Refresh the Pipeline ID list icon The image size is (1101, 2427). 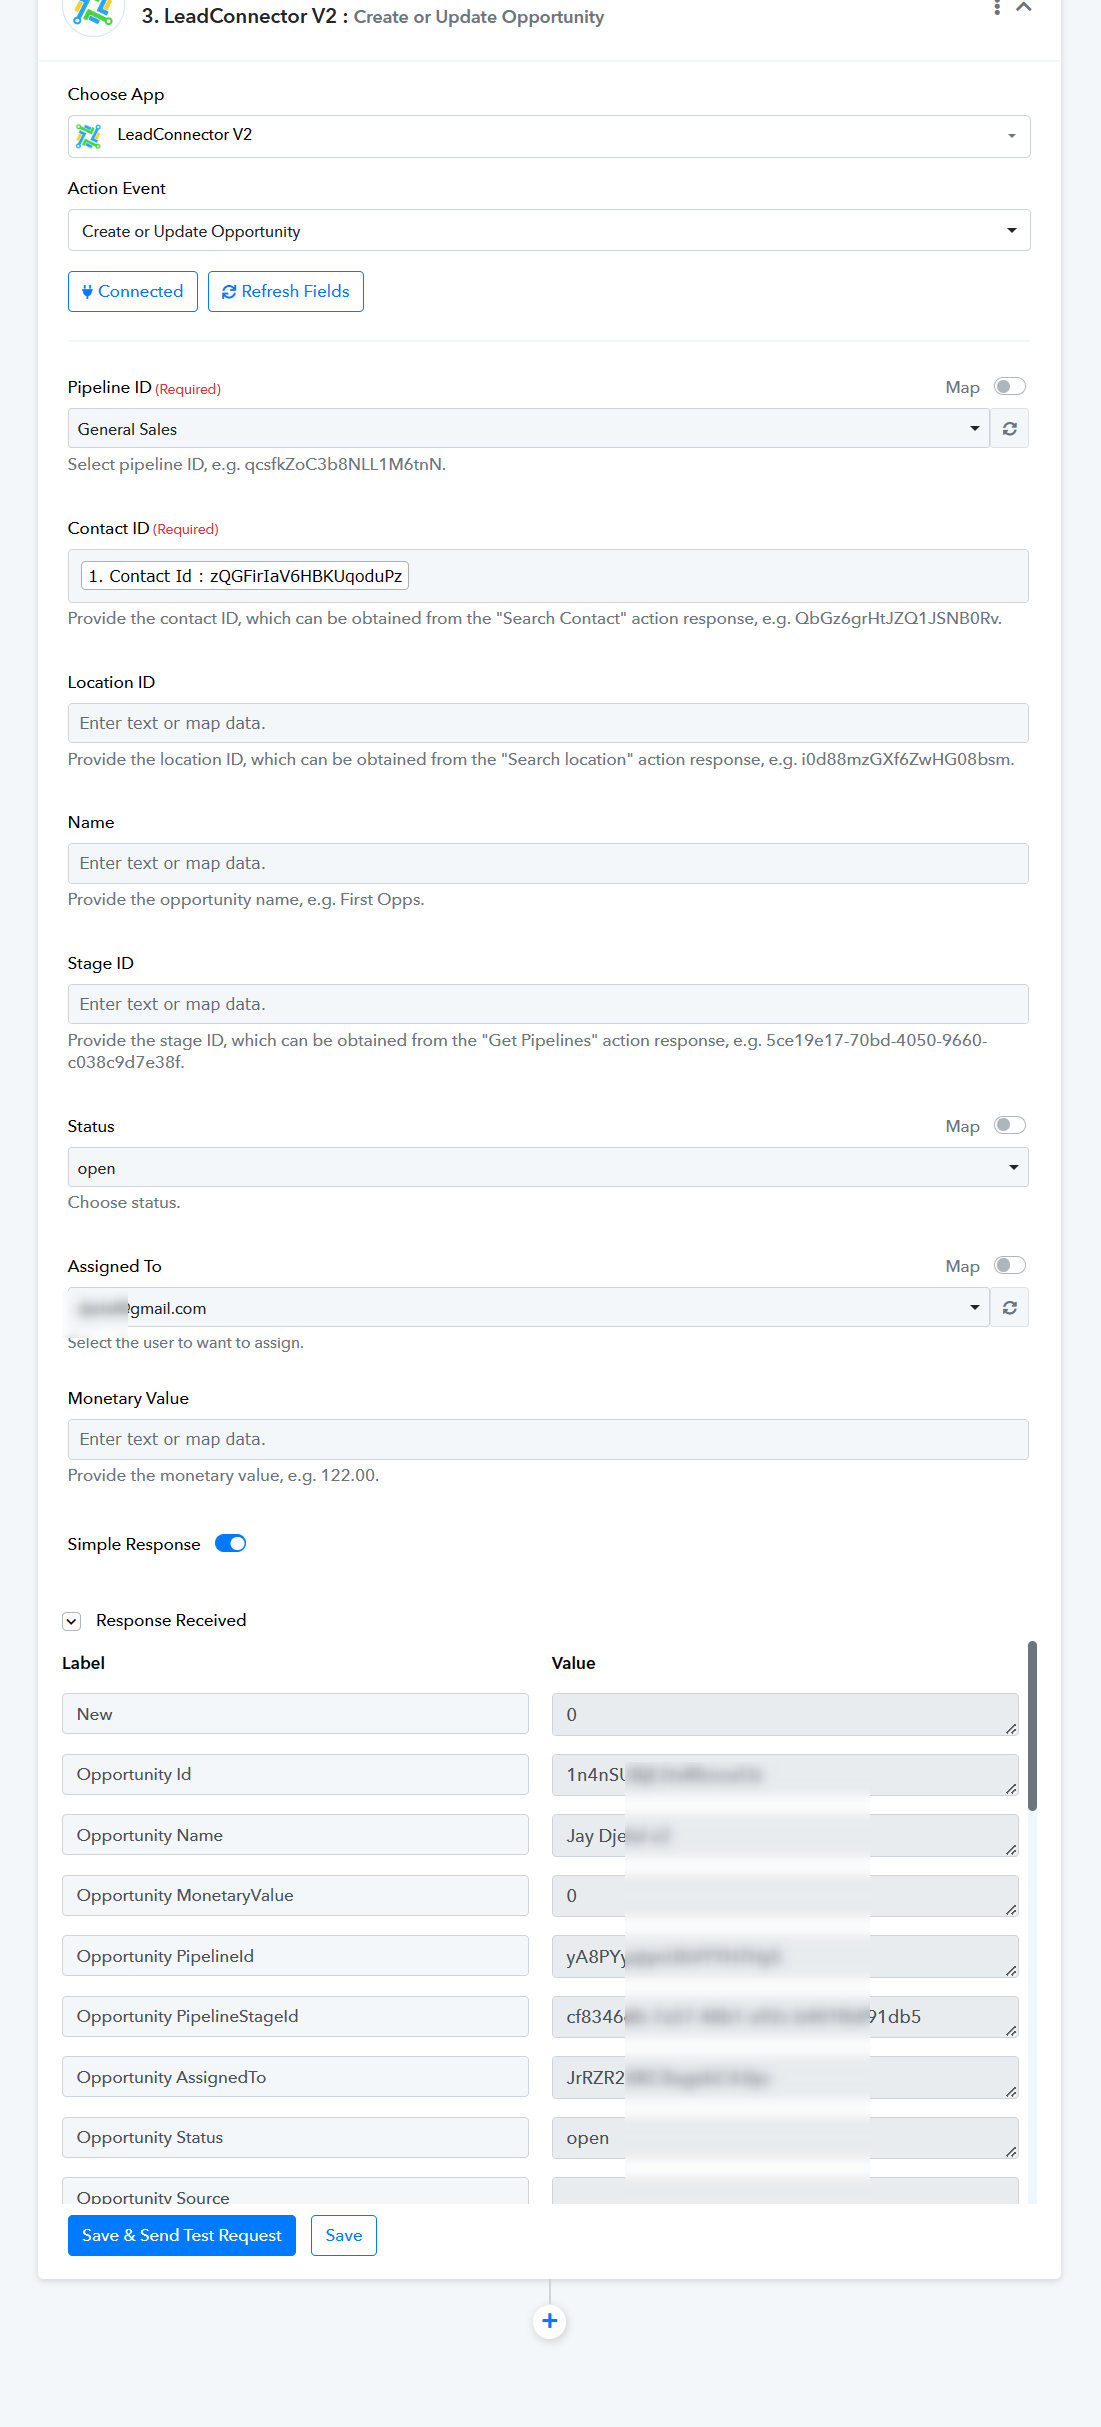click(x=1010, y=429)
